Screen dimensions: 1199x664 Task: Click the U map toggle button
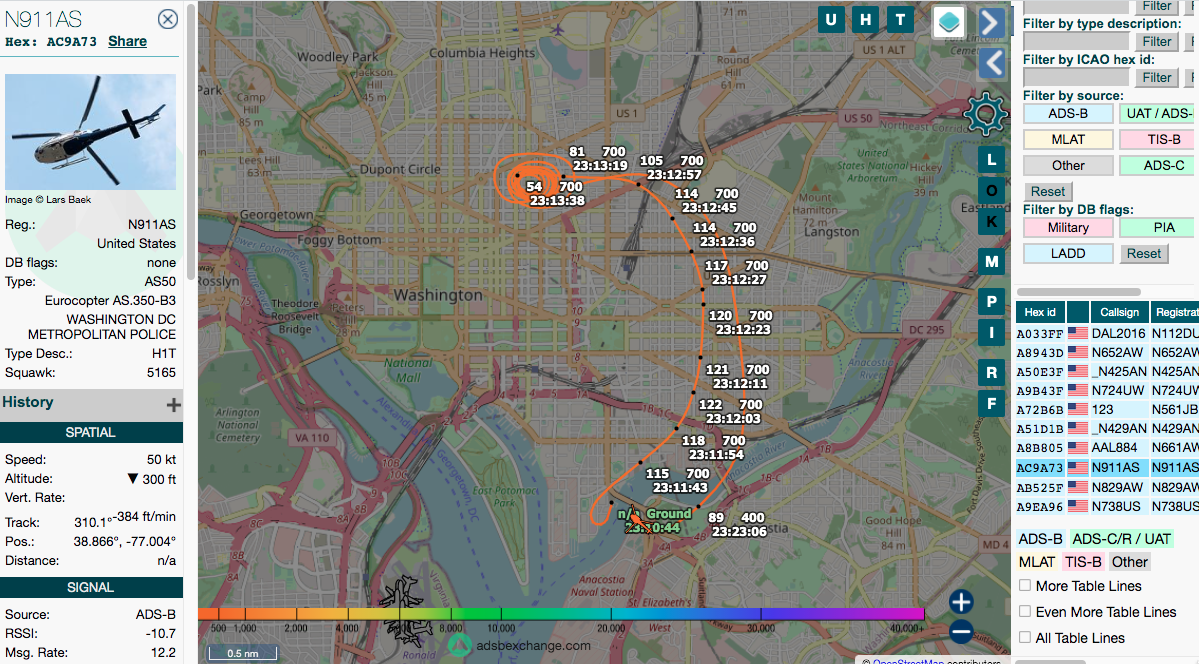coord(831,20)
